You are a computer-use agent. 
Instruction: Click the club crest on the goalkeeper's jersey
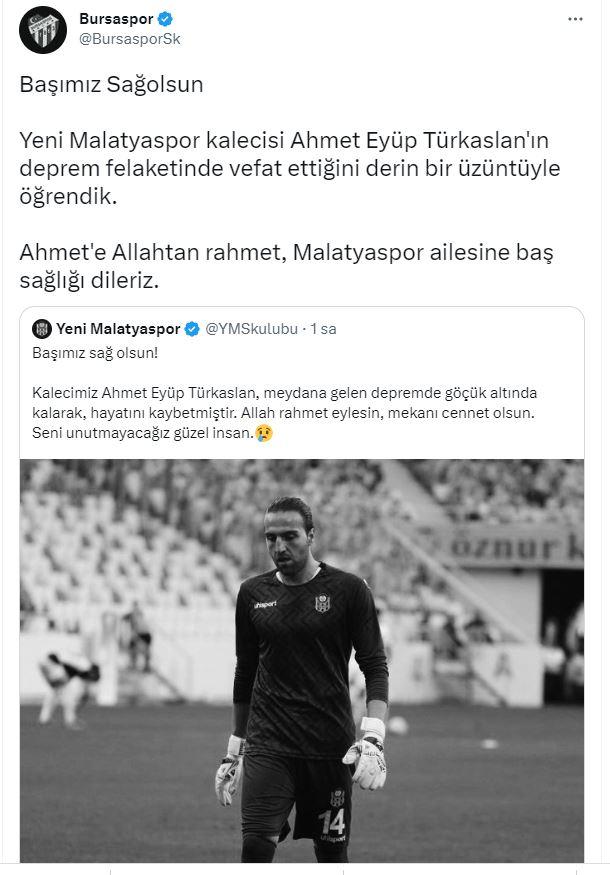(x=322, y=603)
